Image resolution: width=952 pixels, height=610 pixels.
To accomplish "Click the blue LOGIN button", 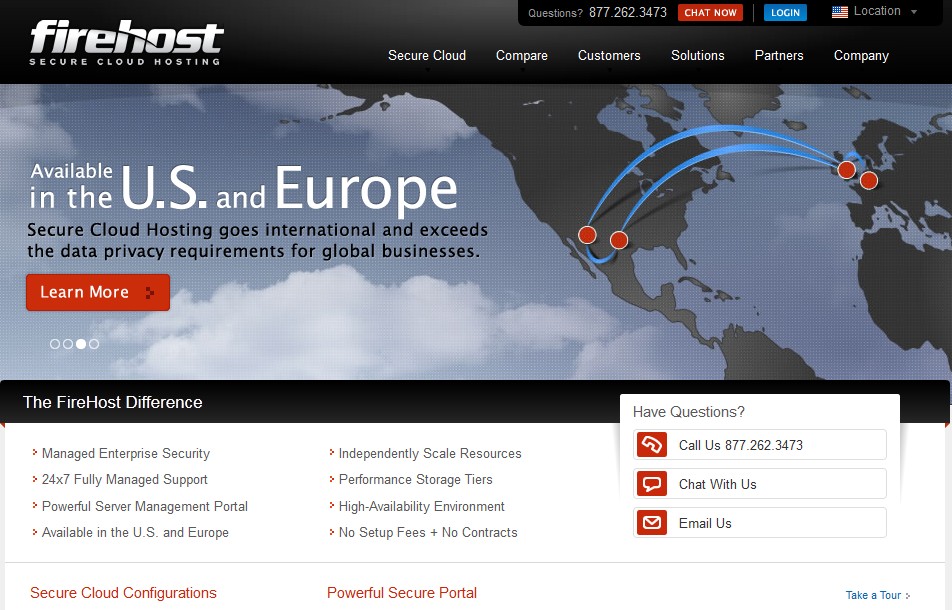I will [x=785, y=13].
